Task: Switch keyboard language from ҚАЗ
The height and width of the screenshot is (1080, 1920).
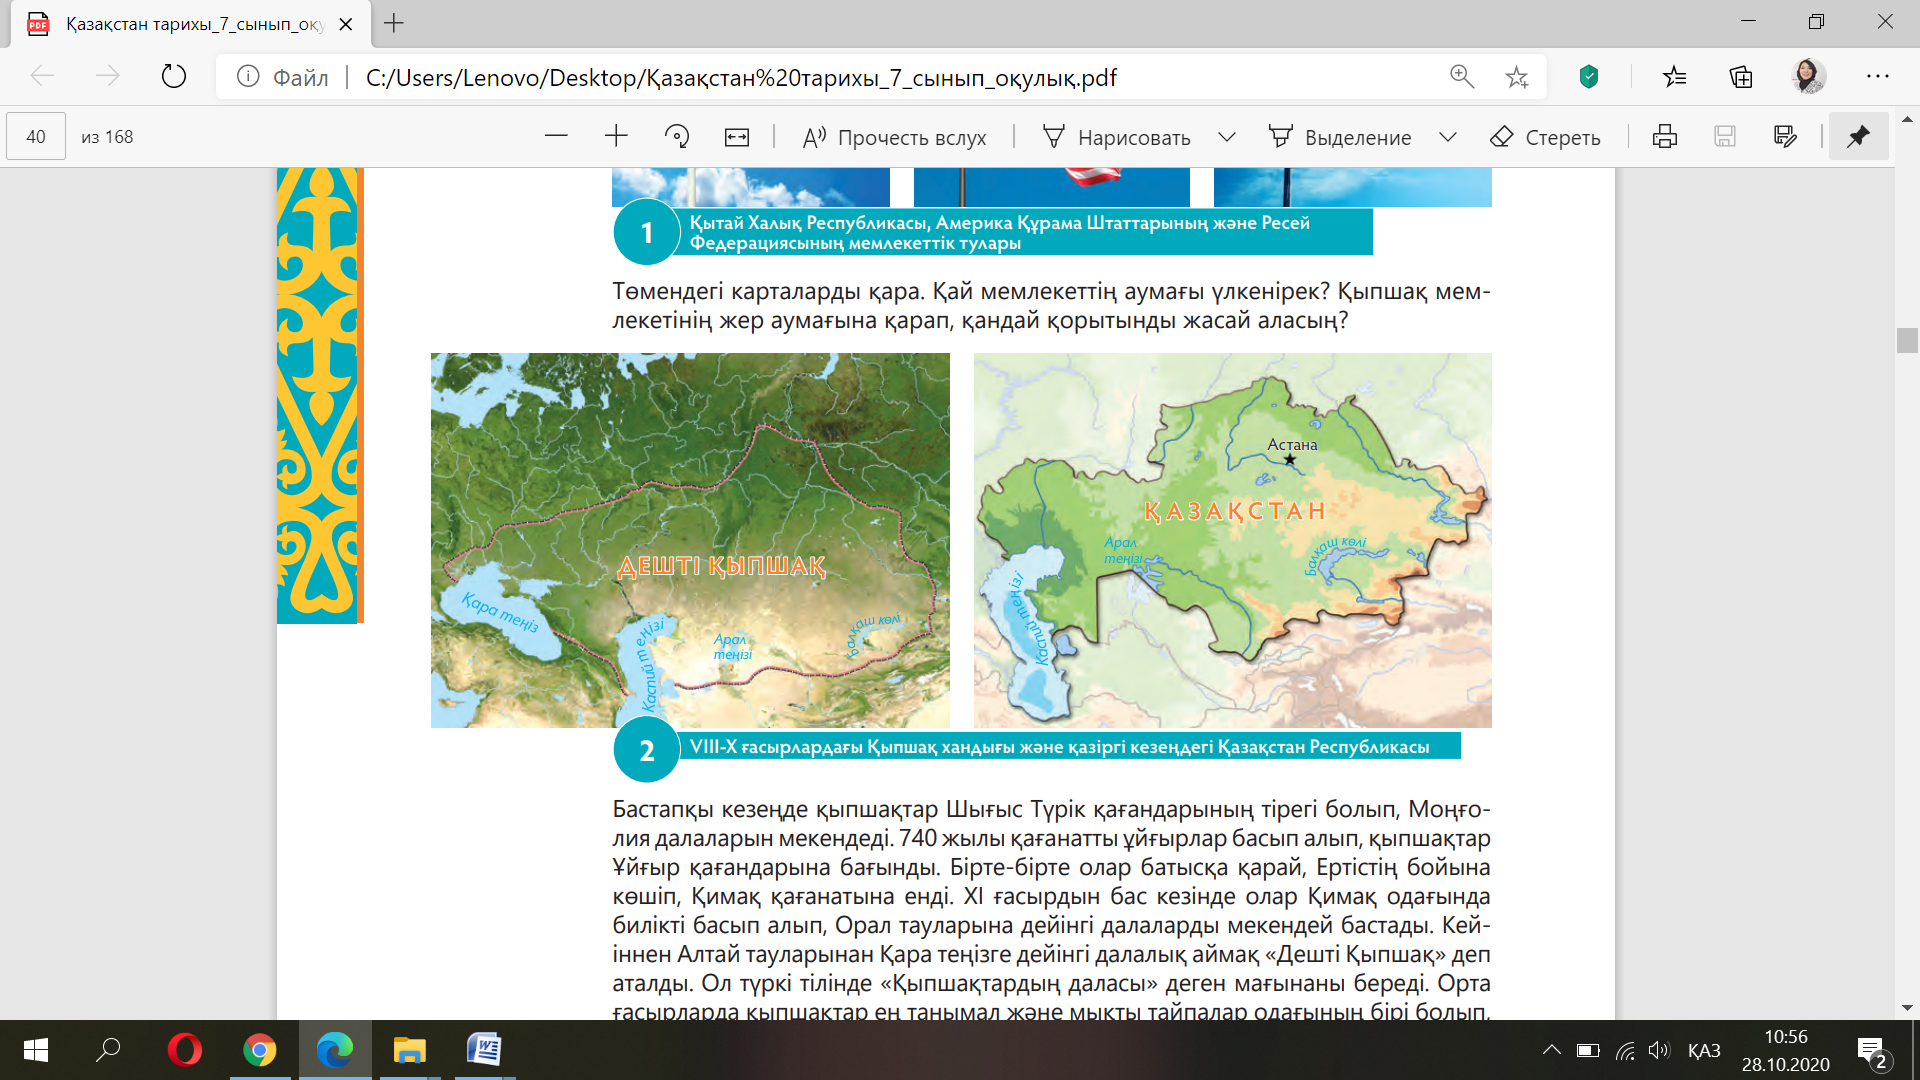Action: (1704, 1050)
